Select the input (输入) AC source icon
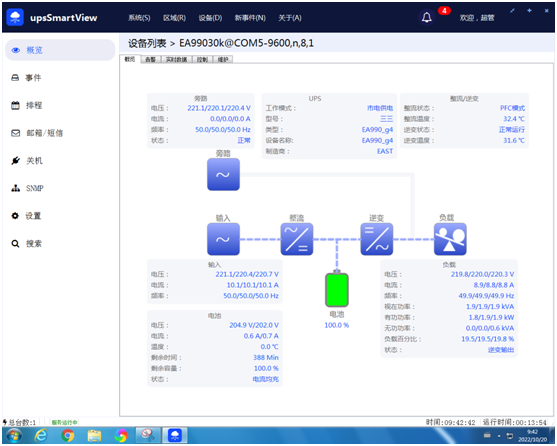557x446 pixels. click(x=223, y=239)
